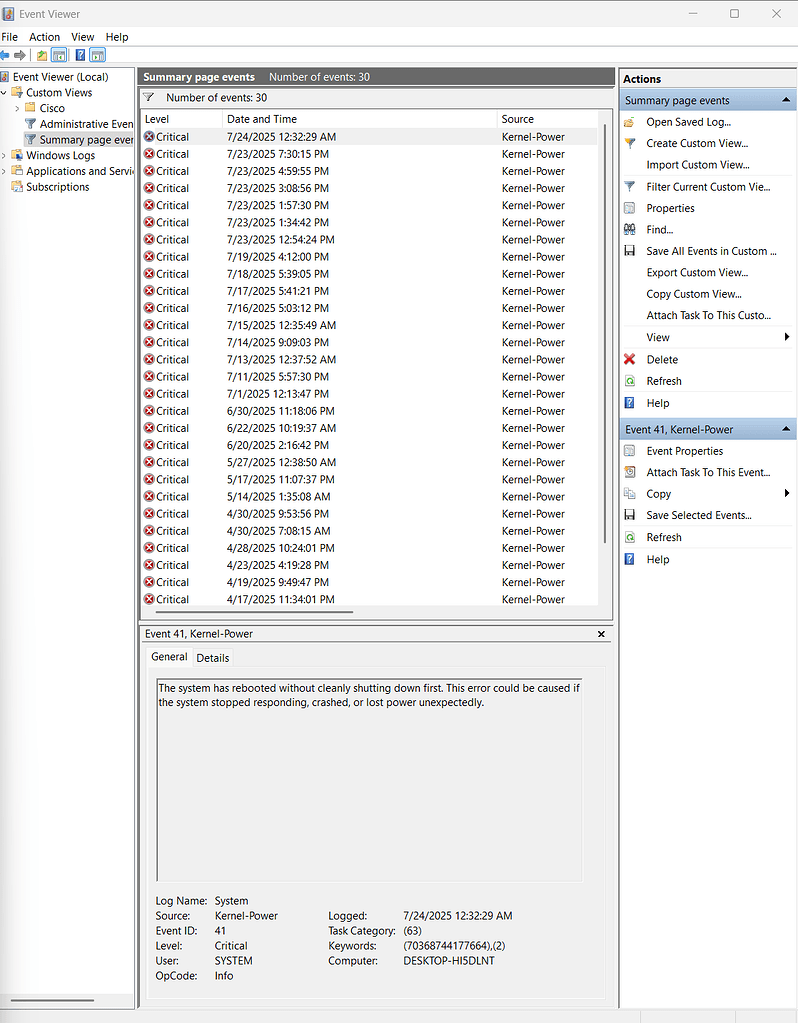Click Import Custom View... action
The image size is (798, 1023).
tap(698, 165)
